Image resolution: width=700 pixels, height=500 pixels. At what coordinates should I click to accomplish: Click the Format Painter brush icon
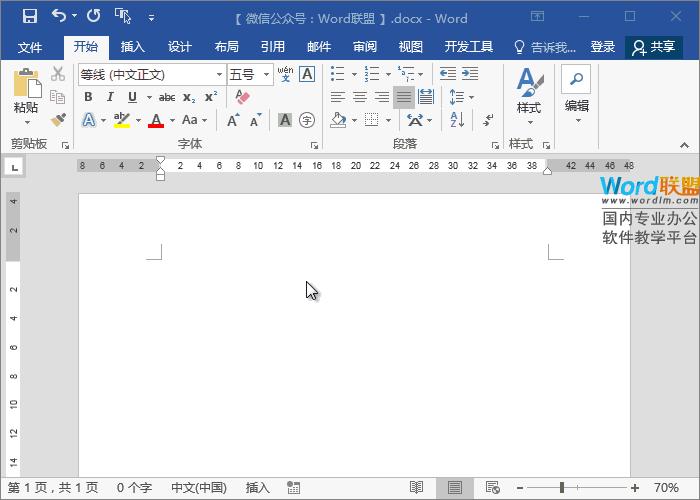pyautogui.click(x=58, y=120)
